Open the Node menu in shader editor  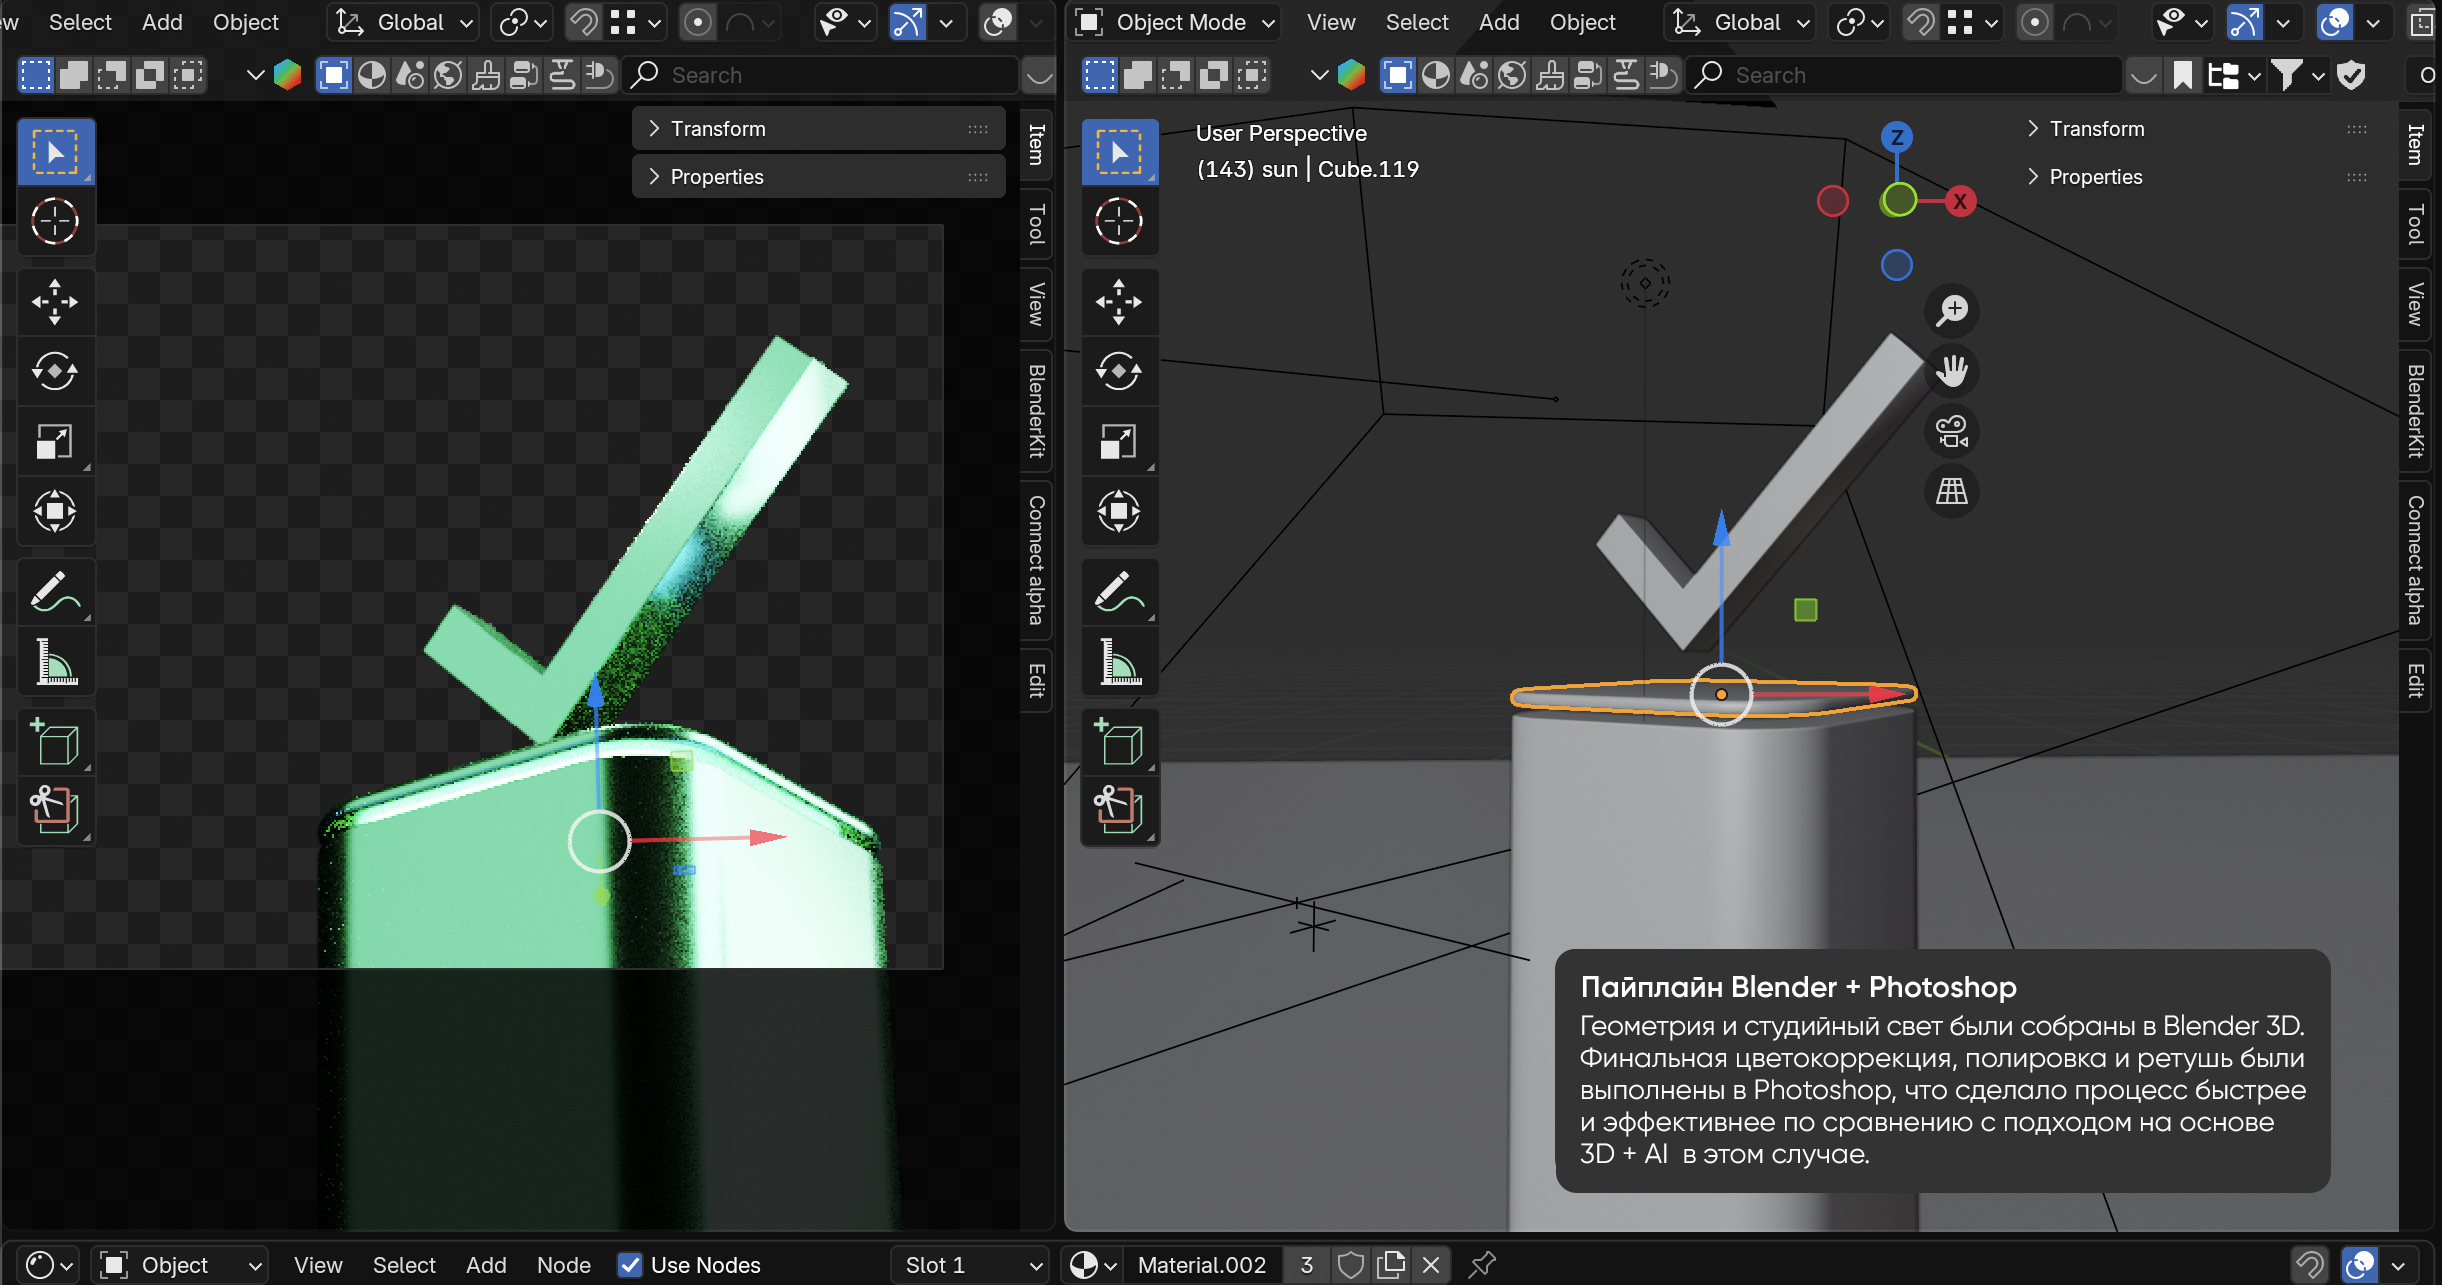coord(564,1265)
